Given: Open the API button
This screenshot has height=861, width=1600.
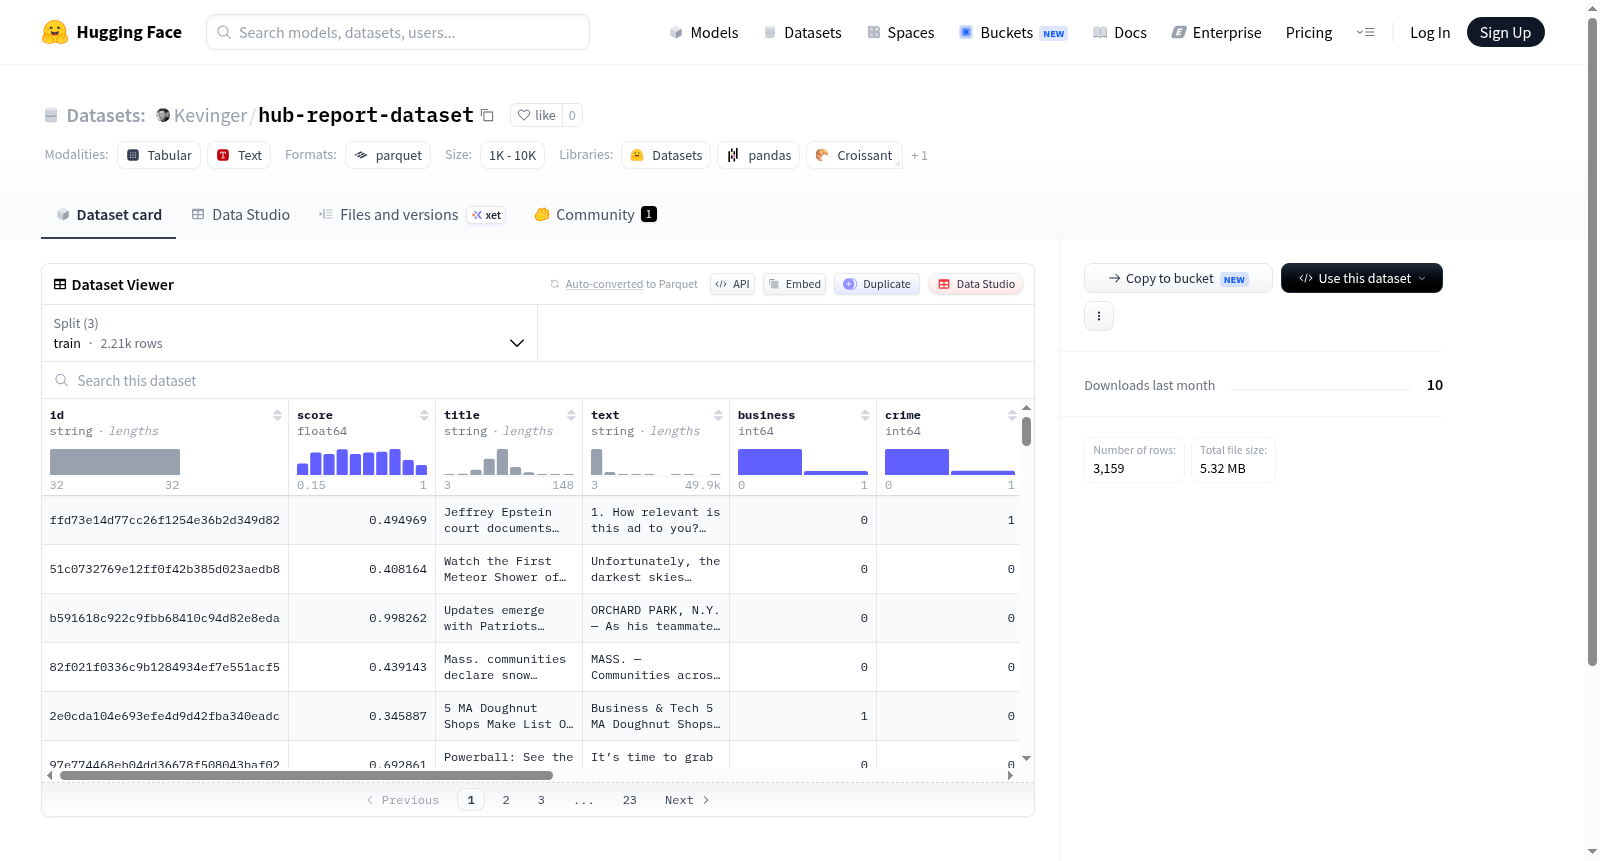Looking at the screenshot, I should click(x=732, y=284).
